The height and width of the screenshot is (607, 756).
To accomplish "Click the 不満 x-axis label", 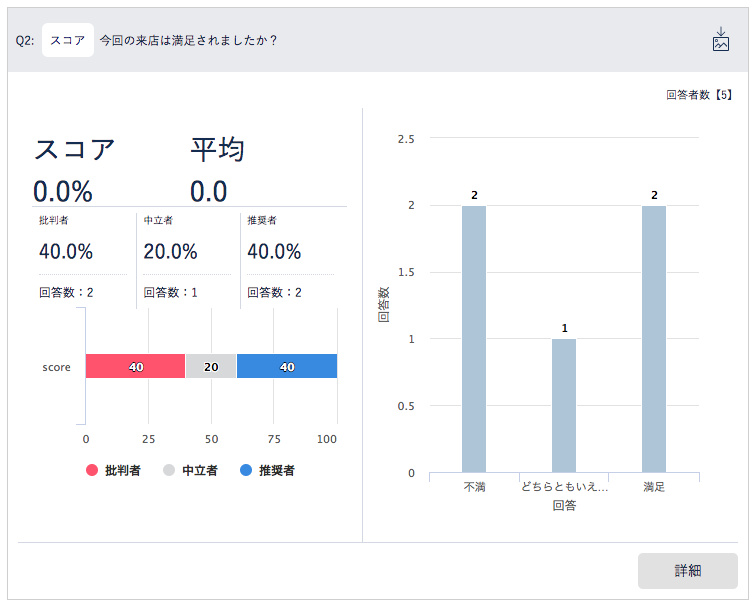I will 474,486.
